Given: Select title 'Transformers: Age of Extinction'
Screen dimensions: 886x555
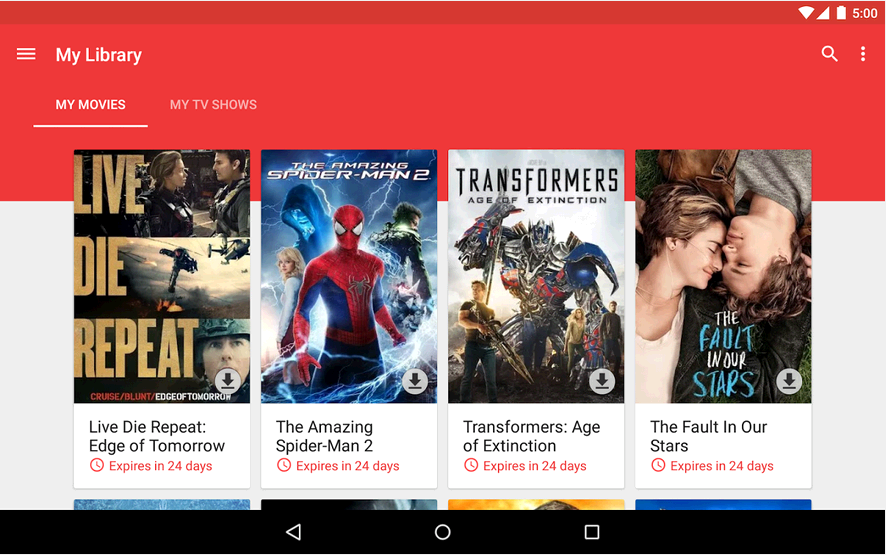Looking at the screenshot, I should coord(532,436).
